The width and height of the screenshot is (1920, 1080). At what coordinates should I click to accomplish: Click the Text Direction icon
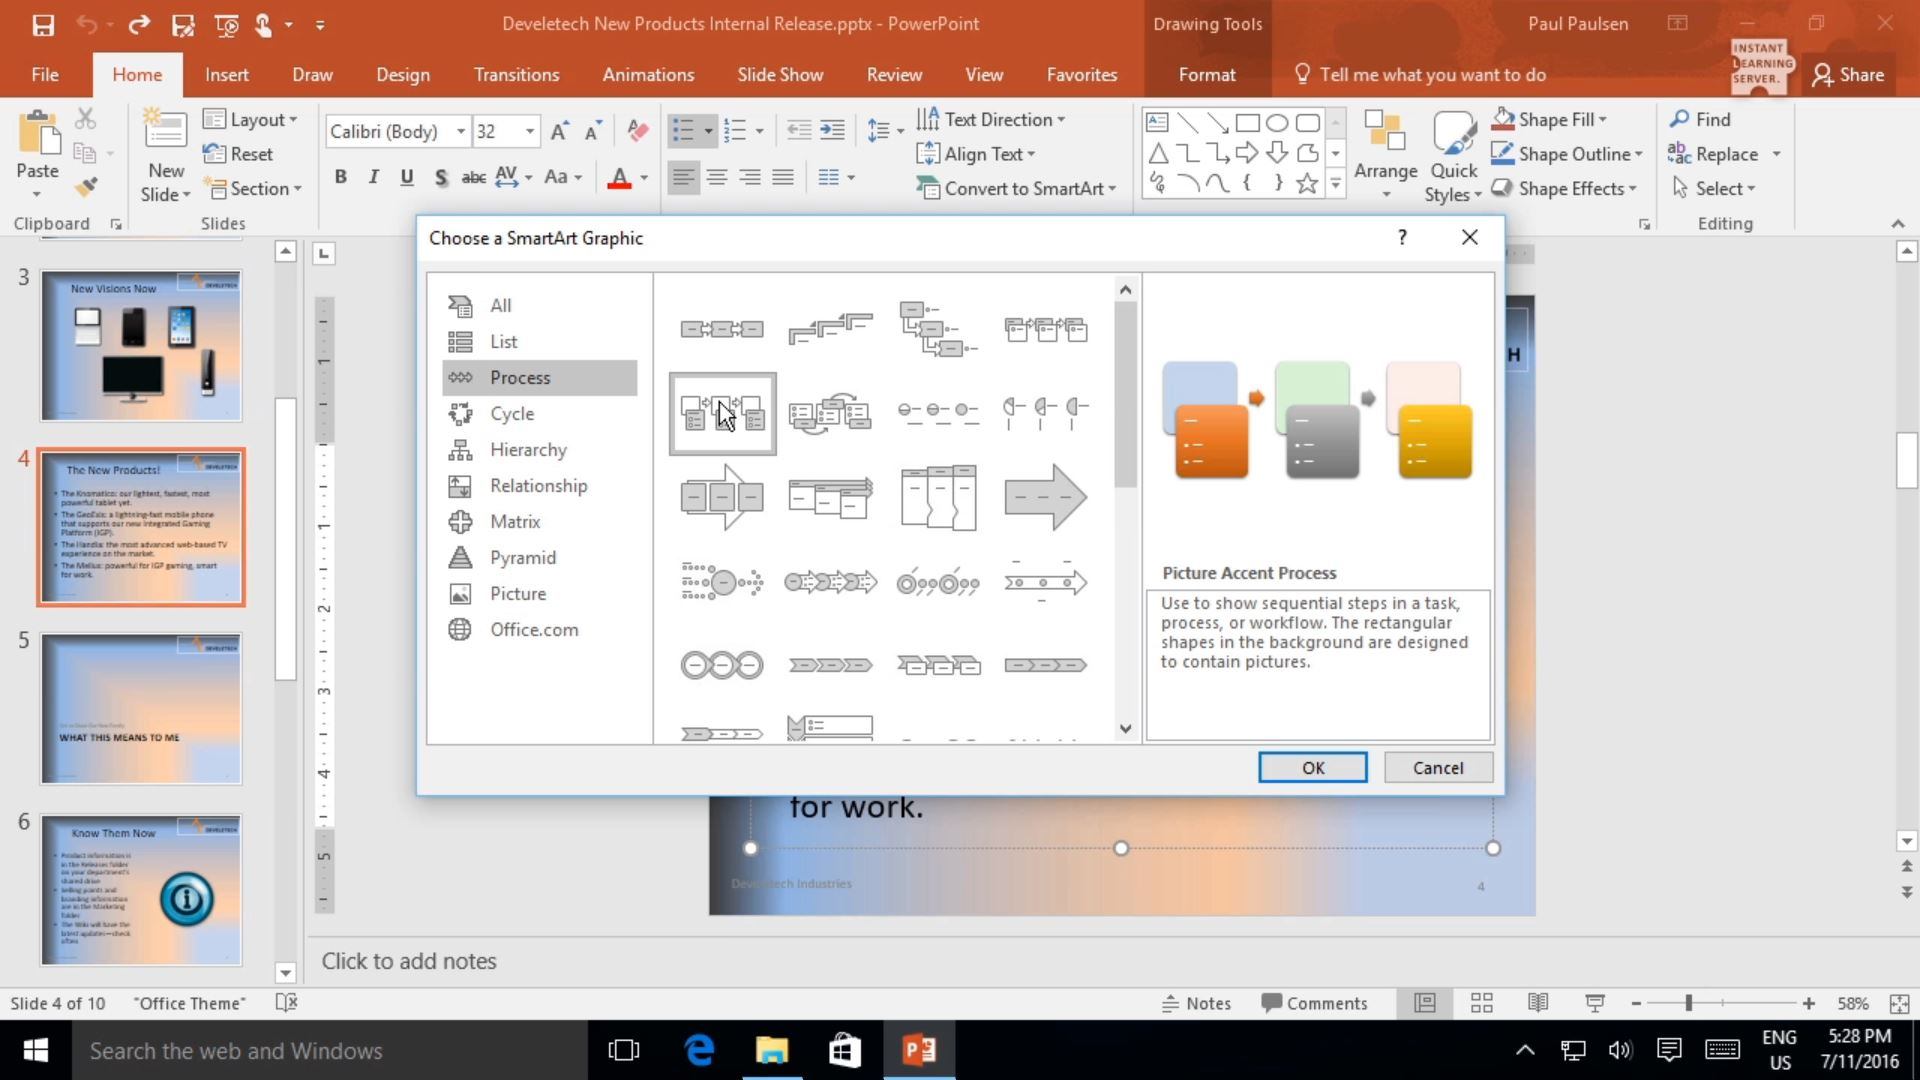[930, 119]
